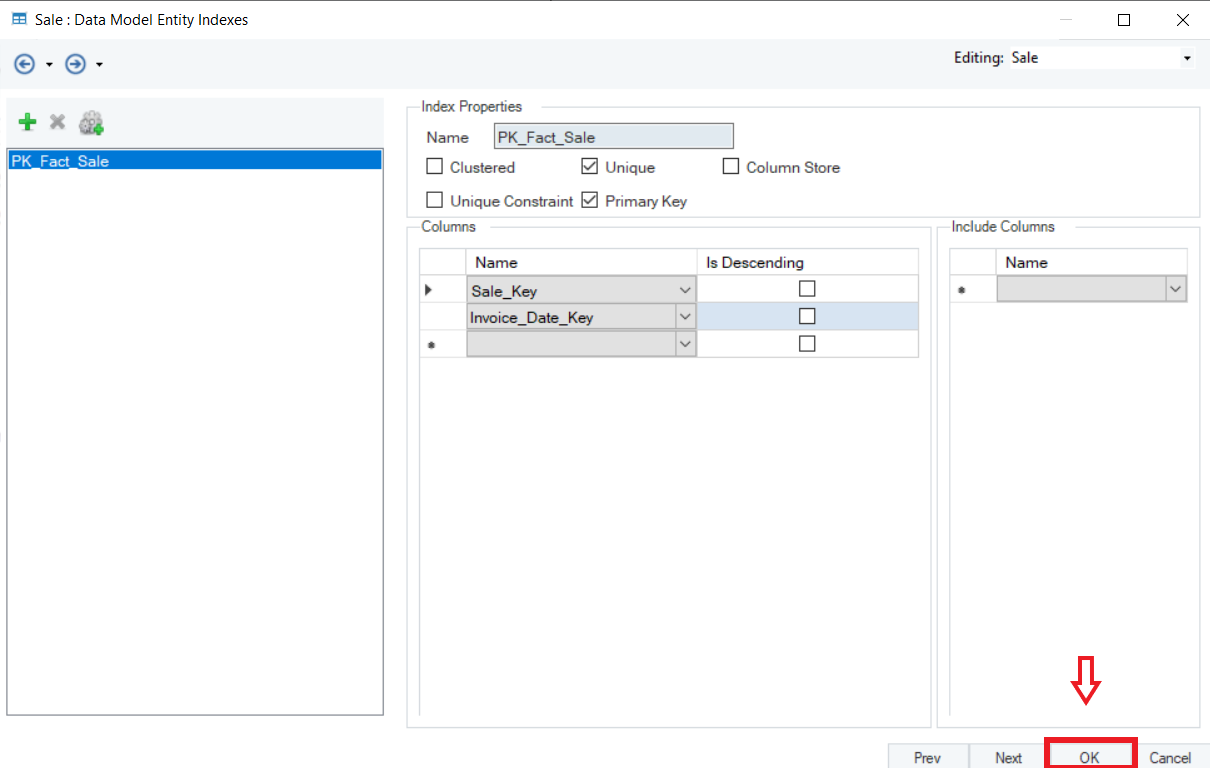1210x768 pixels.
Task: Enable the Clustered checkbox
Action: [x=434, y=167]
